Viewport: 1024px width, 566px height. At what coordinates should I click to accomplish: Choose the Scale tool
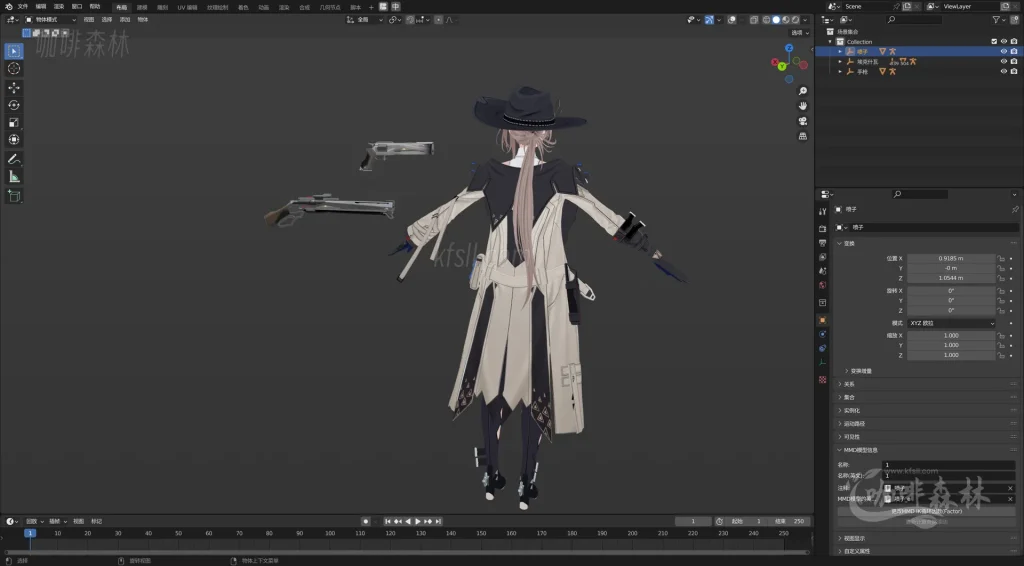pos(14,123)
